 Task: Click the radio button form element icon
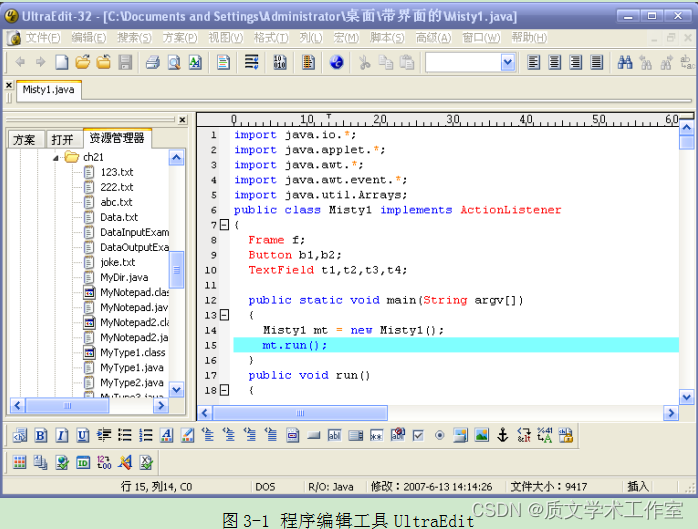click(439, 435)
